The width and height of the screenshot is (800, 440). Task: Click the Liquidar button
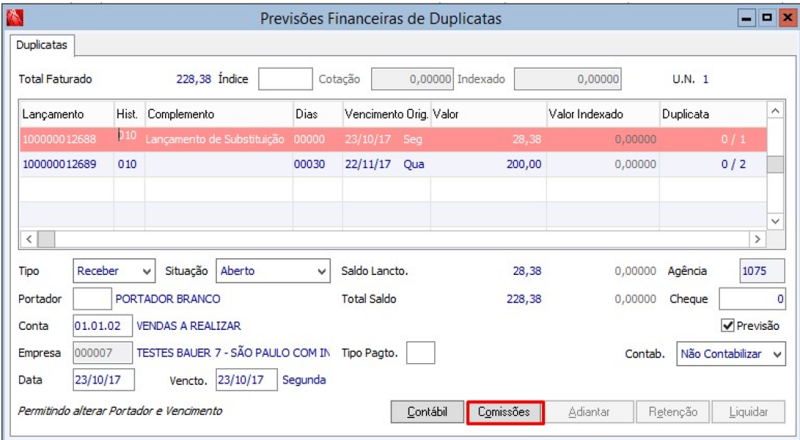(748, 412)
